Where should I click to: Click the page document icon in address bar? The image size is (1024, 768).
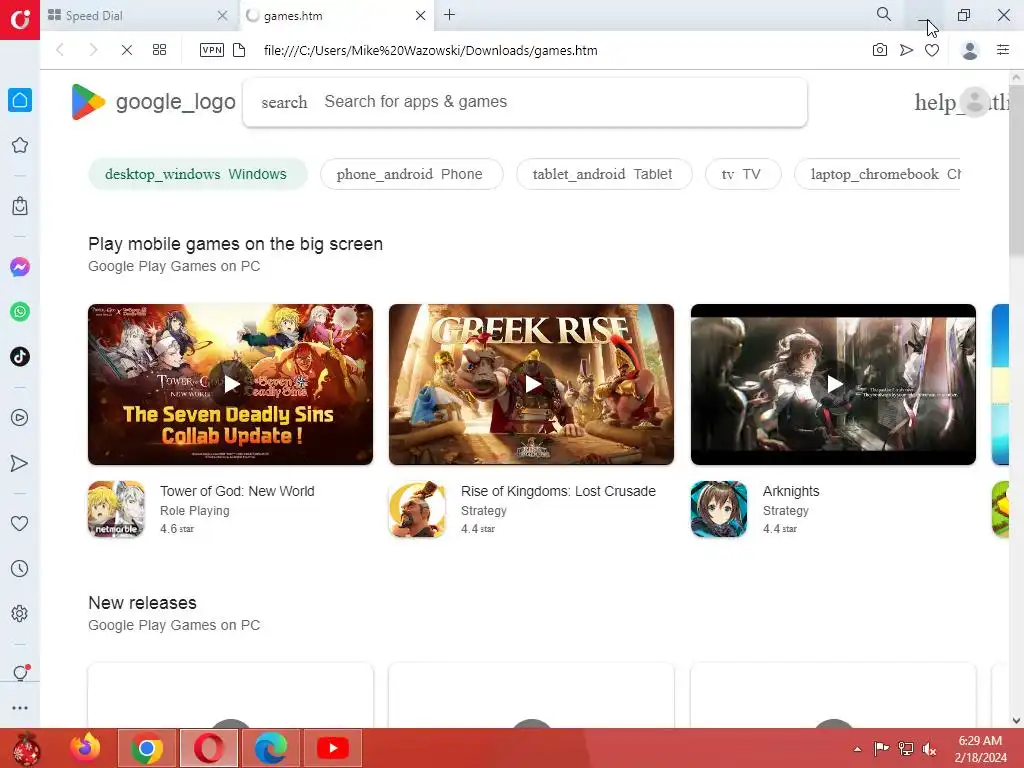(x=239, y=50)
